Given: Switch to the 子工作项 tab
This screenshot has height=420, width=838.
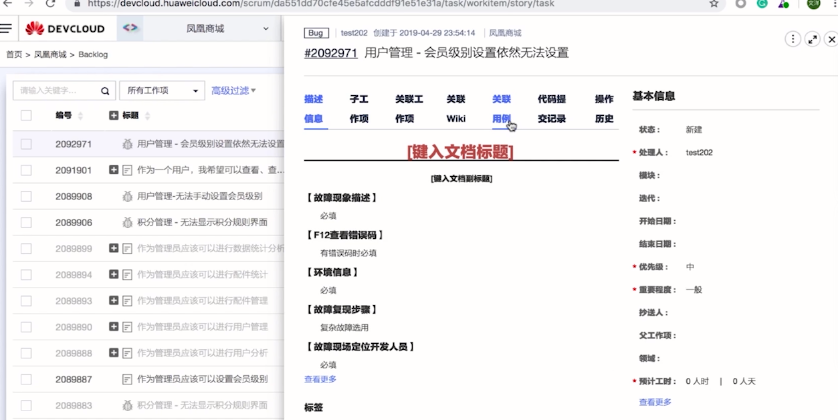Looking at the screenshot, I should coord(359,109).
